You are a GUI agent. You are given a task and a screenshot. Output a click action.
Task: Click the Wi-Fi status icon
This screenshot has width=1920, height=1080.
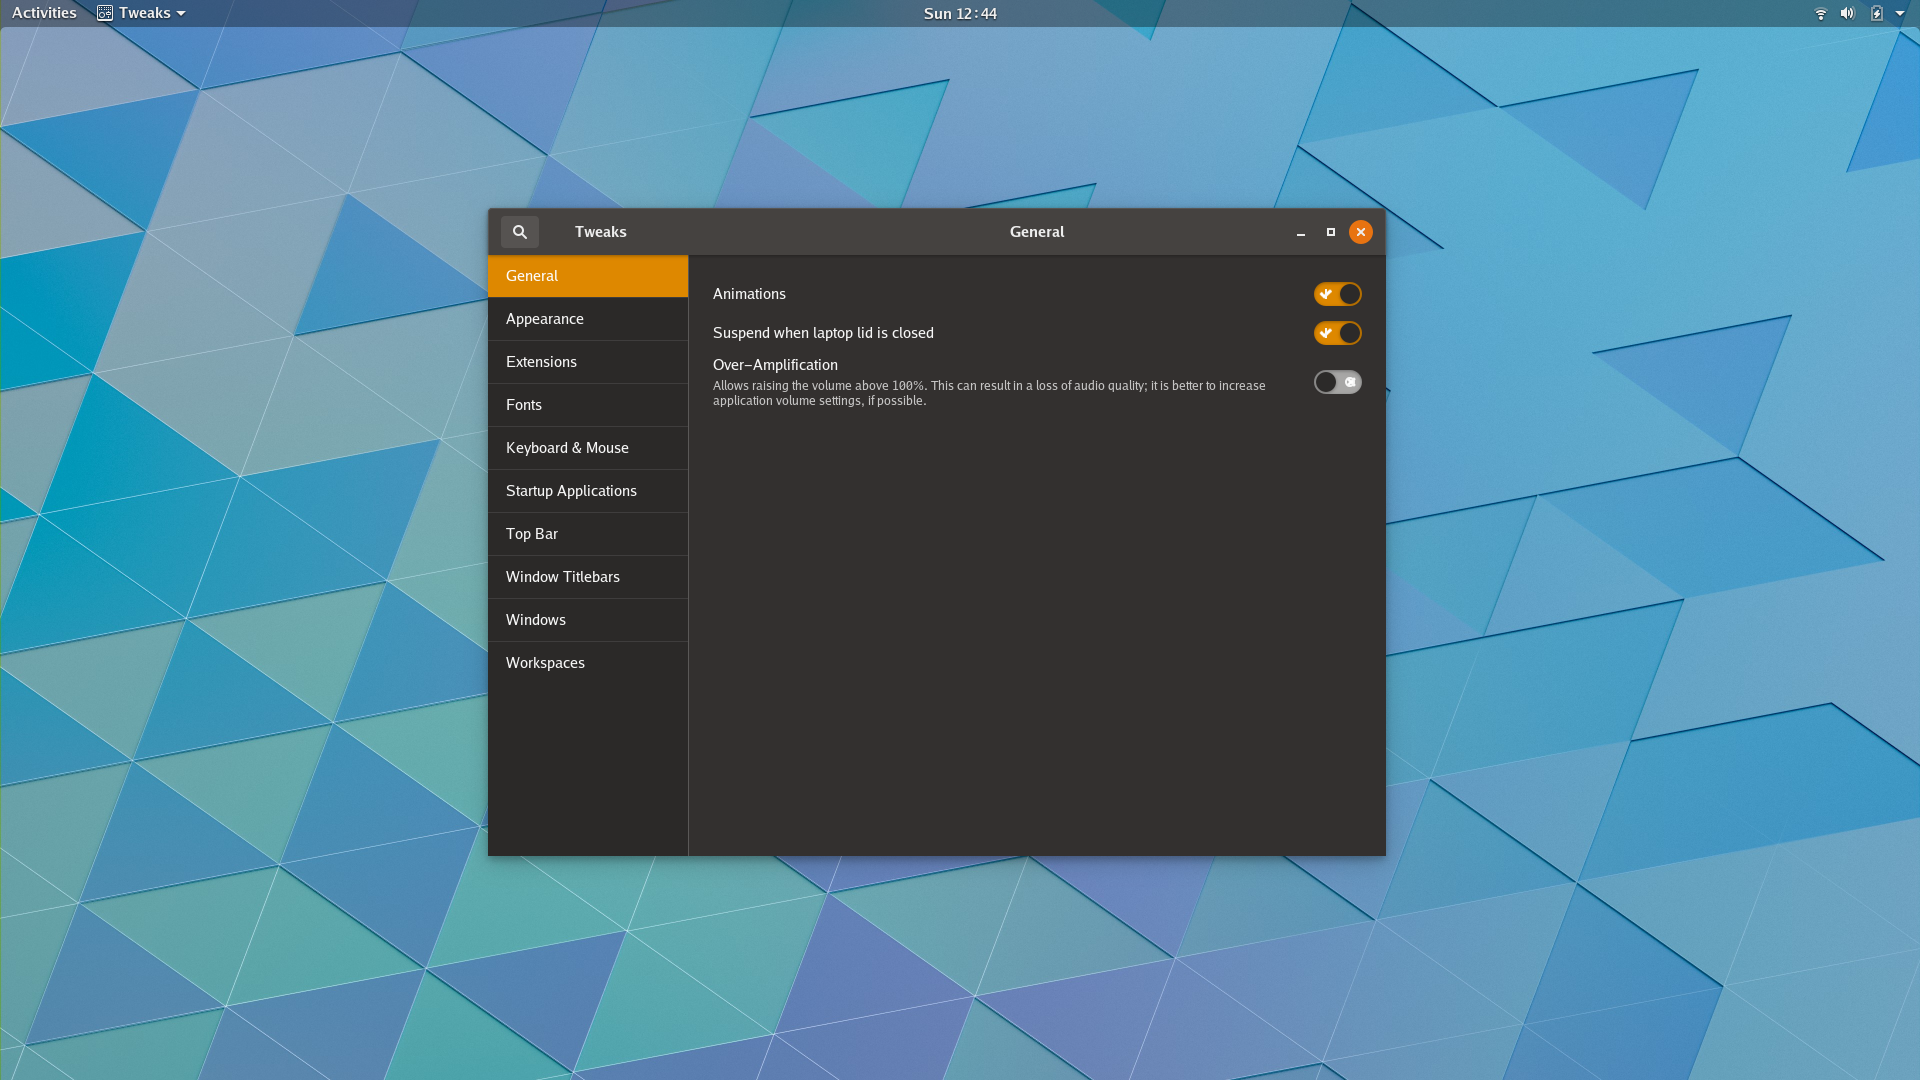[x=1820, y=13]
